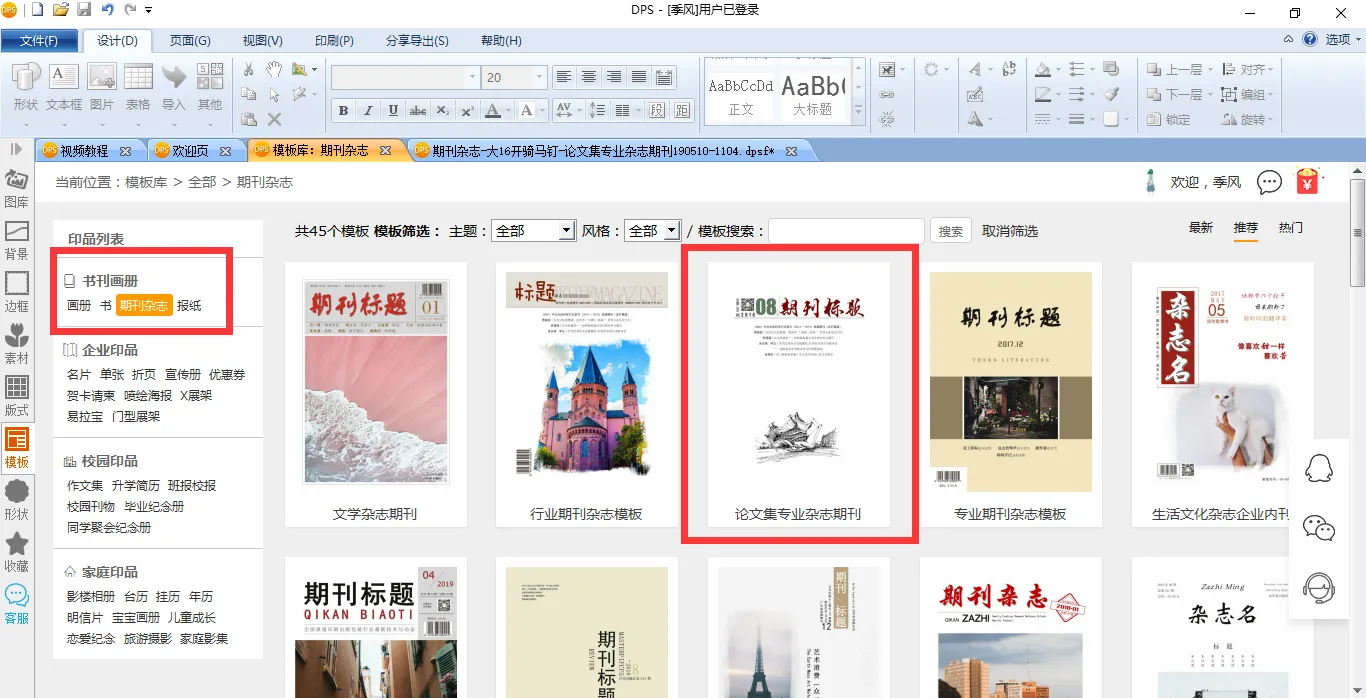Click the 版式 layout sidebar icon
This screenshot has height=698, width=1366.
click(17, 396)
